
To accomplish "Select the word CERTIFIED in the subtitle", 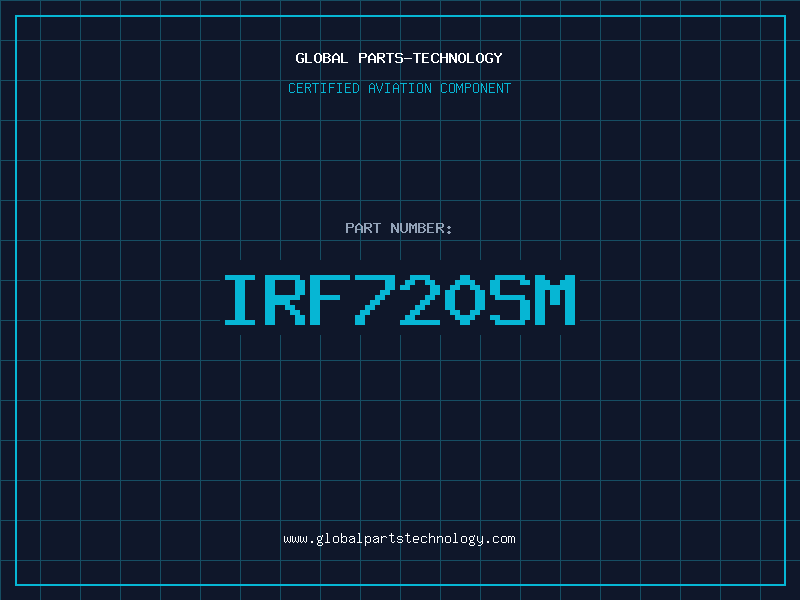I will 324,89.
